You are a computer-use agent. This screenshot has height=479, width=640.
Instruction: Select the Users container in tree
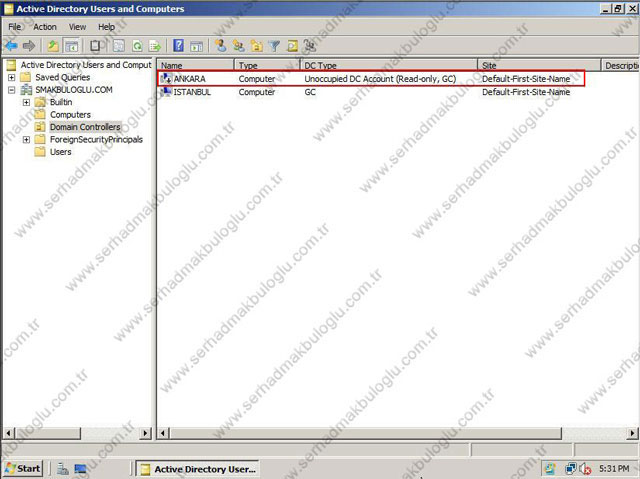pos(60,152)
